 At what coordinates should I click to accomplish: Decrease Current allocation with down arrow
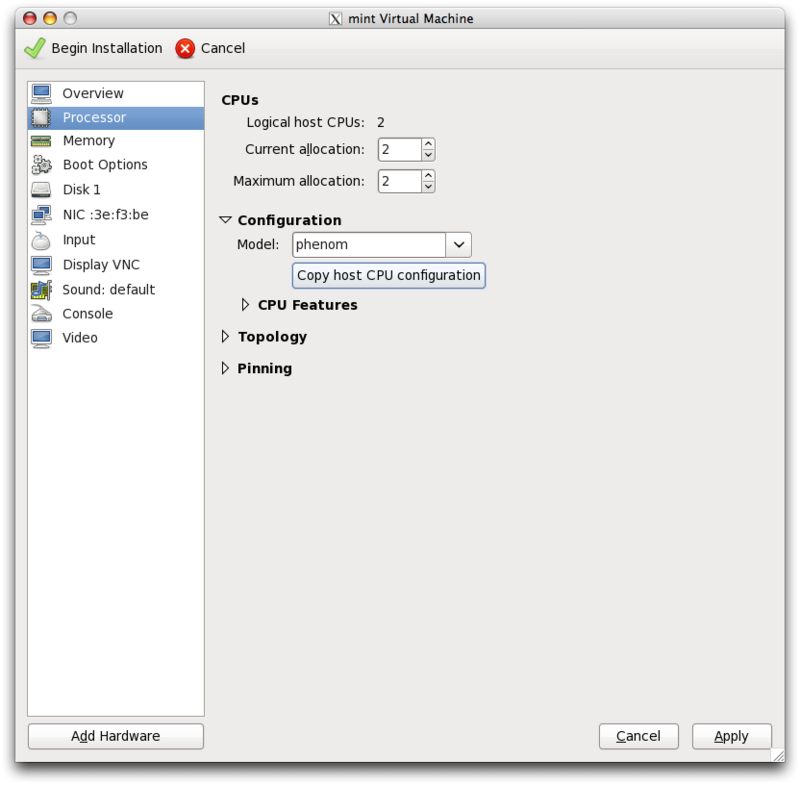point(429,155)
